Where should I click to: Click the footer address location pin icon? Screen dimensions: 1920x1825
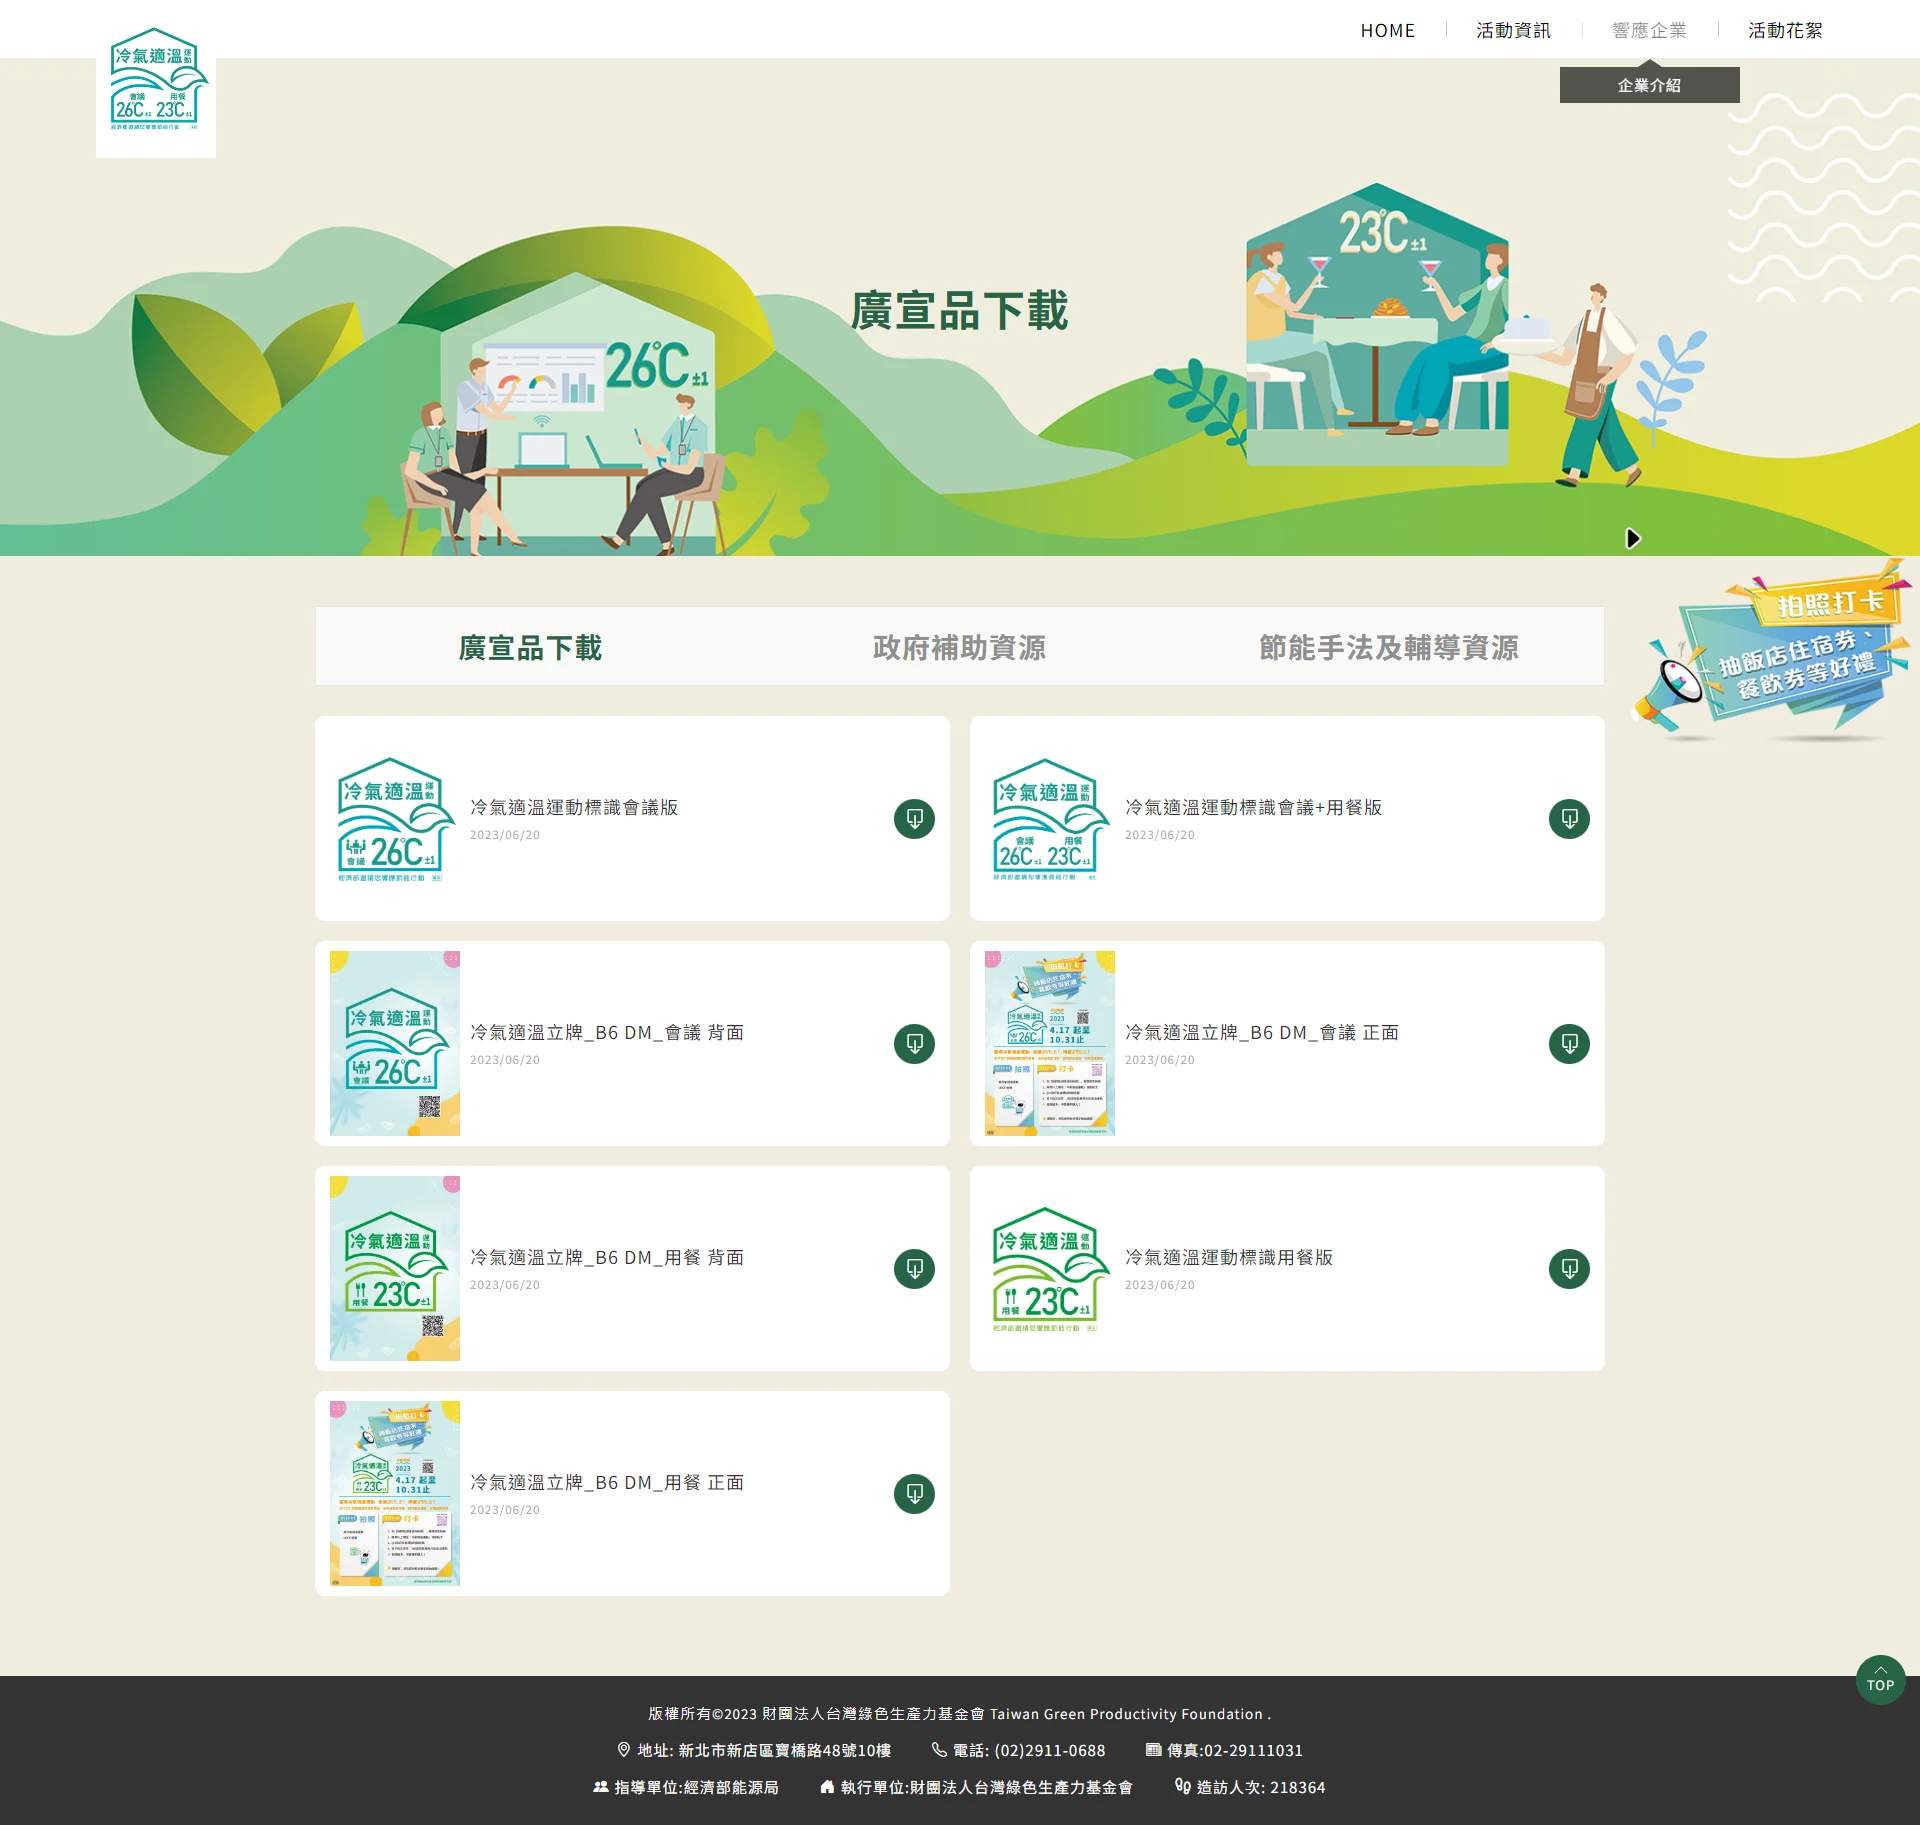pyautogui.click(x=624, y=1750)
